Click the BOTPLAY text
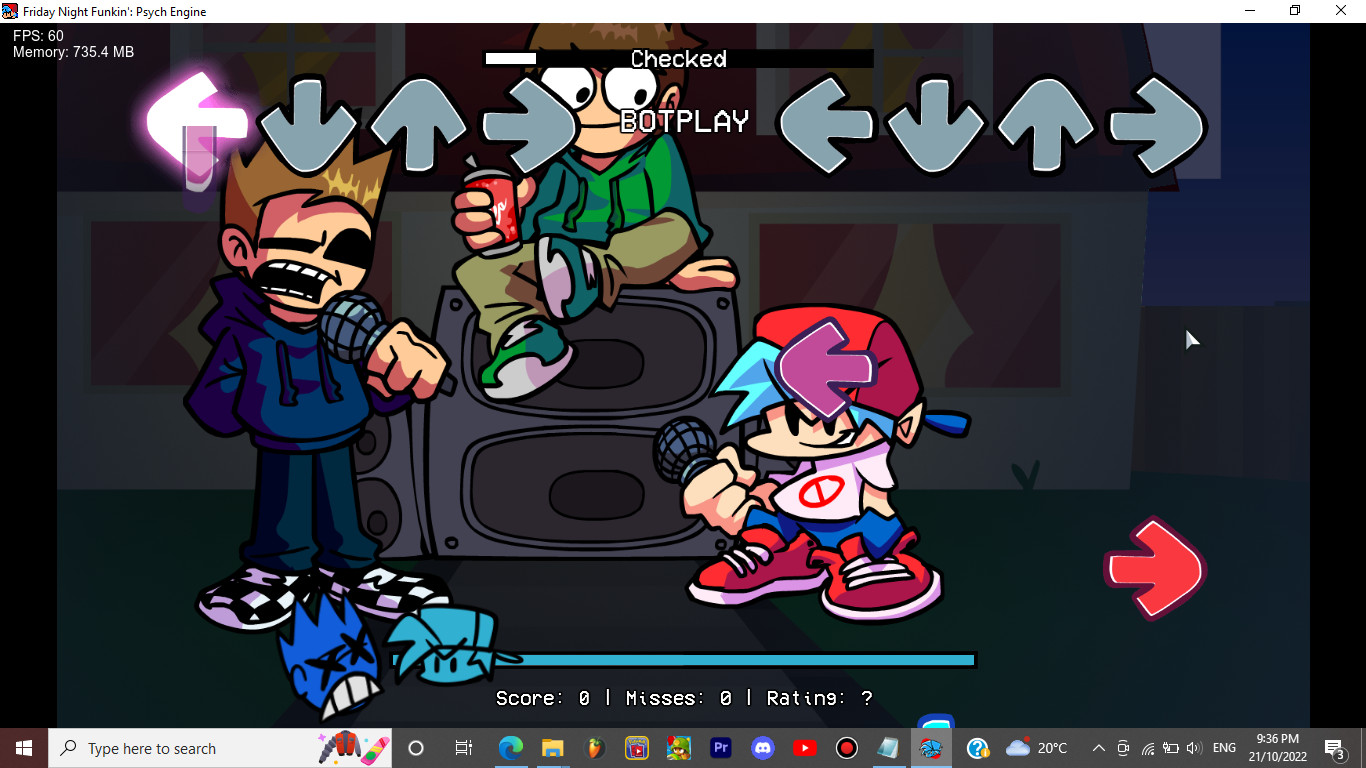1366x768 pixels. click(x=684, y=122)
